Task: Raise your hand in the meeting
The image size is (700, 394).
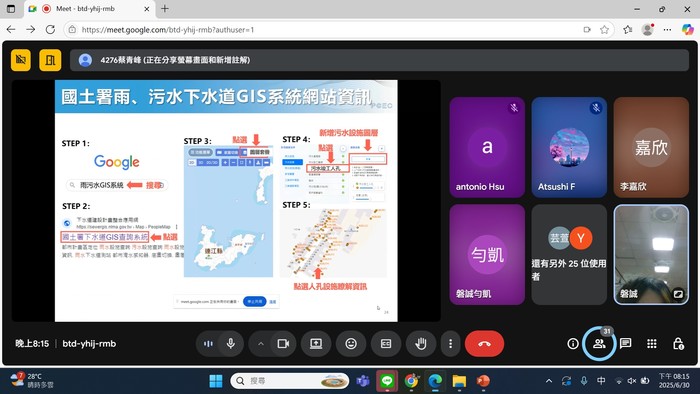Action: click(421, 344)
